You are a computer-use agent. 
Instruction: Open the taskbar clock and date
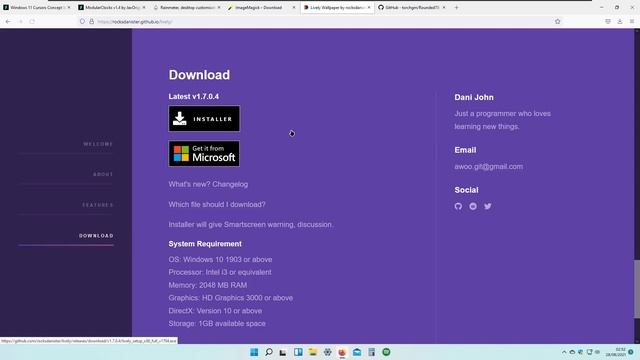coord(616,352)
